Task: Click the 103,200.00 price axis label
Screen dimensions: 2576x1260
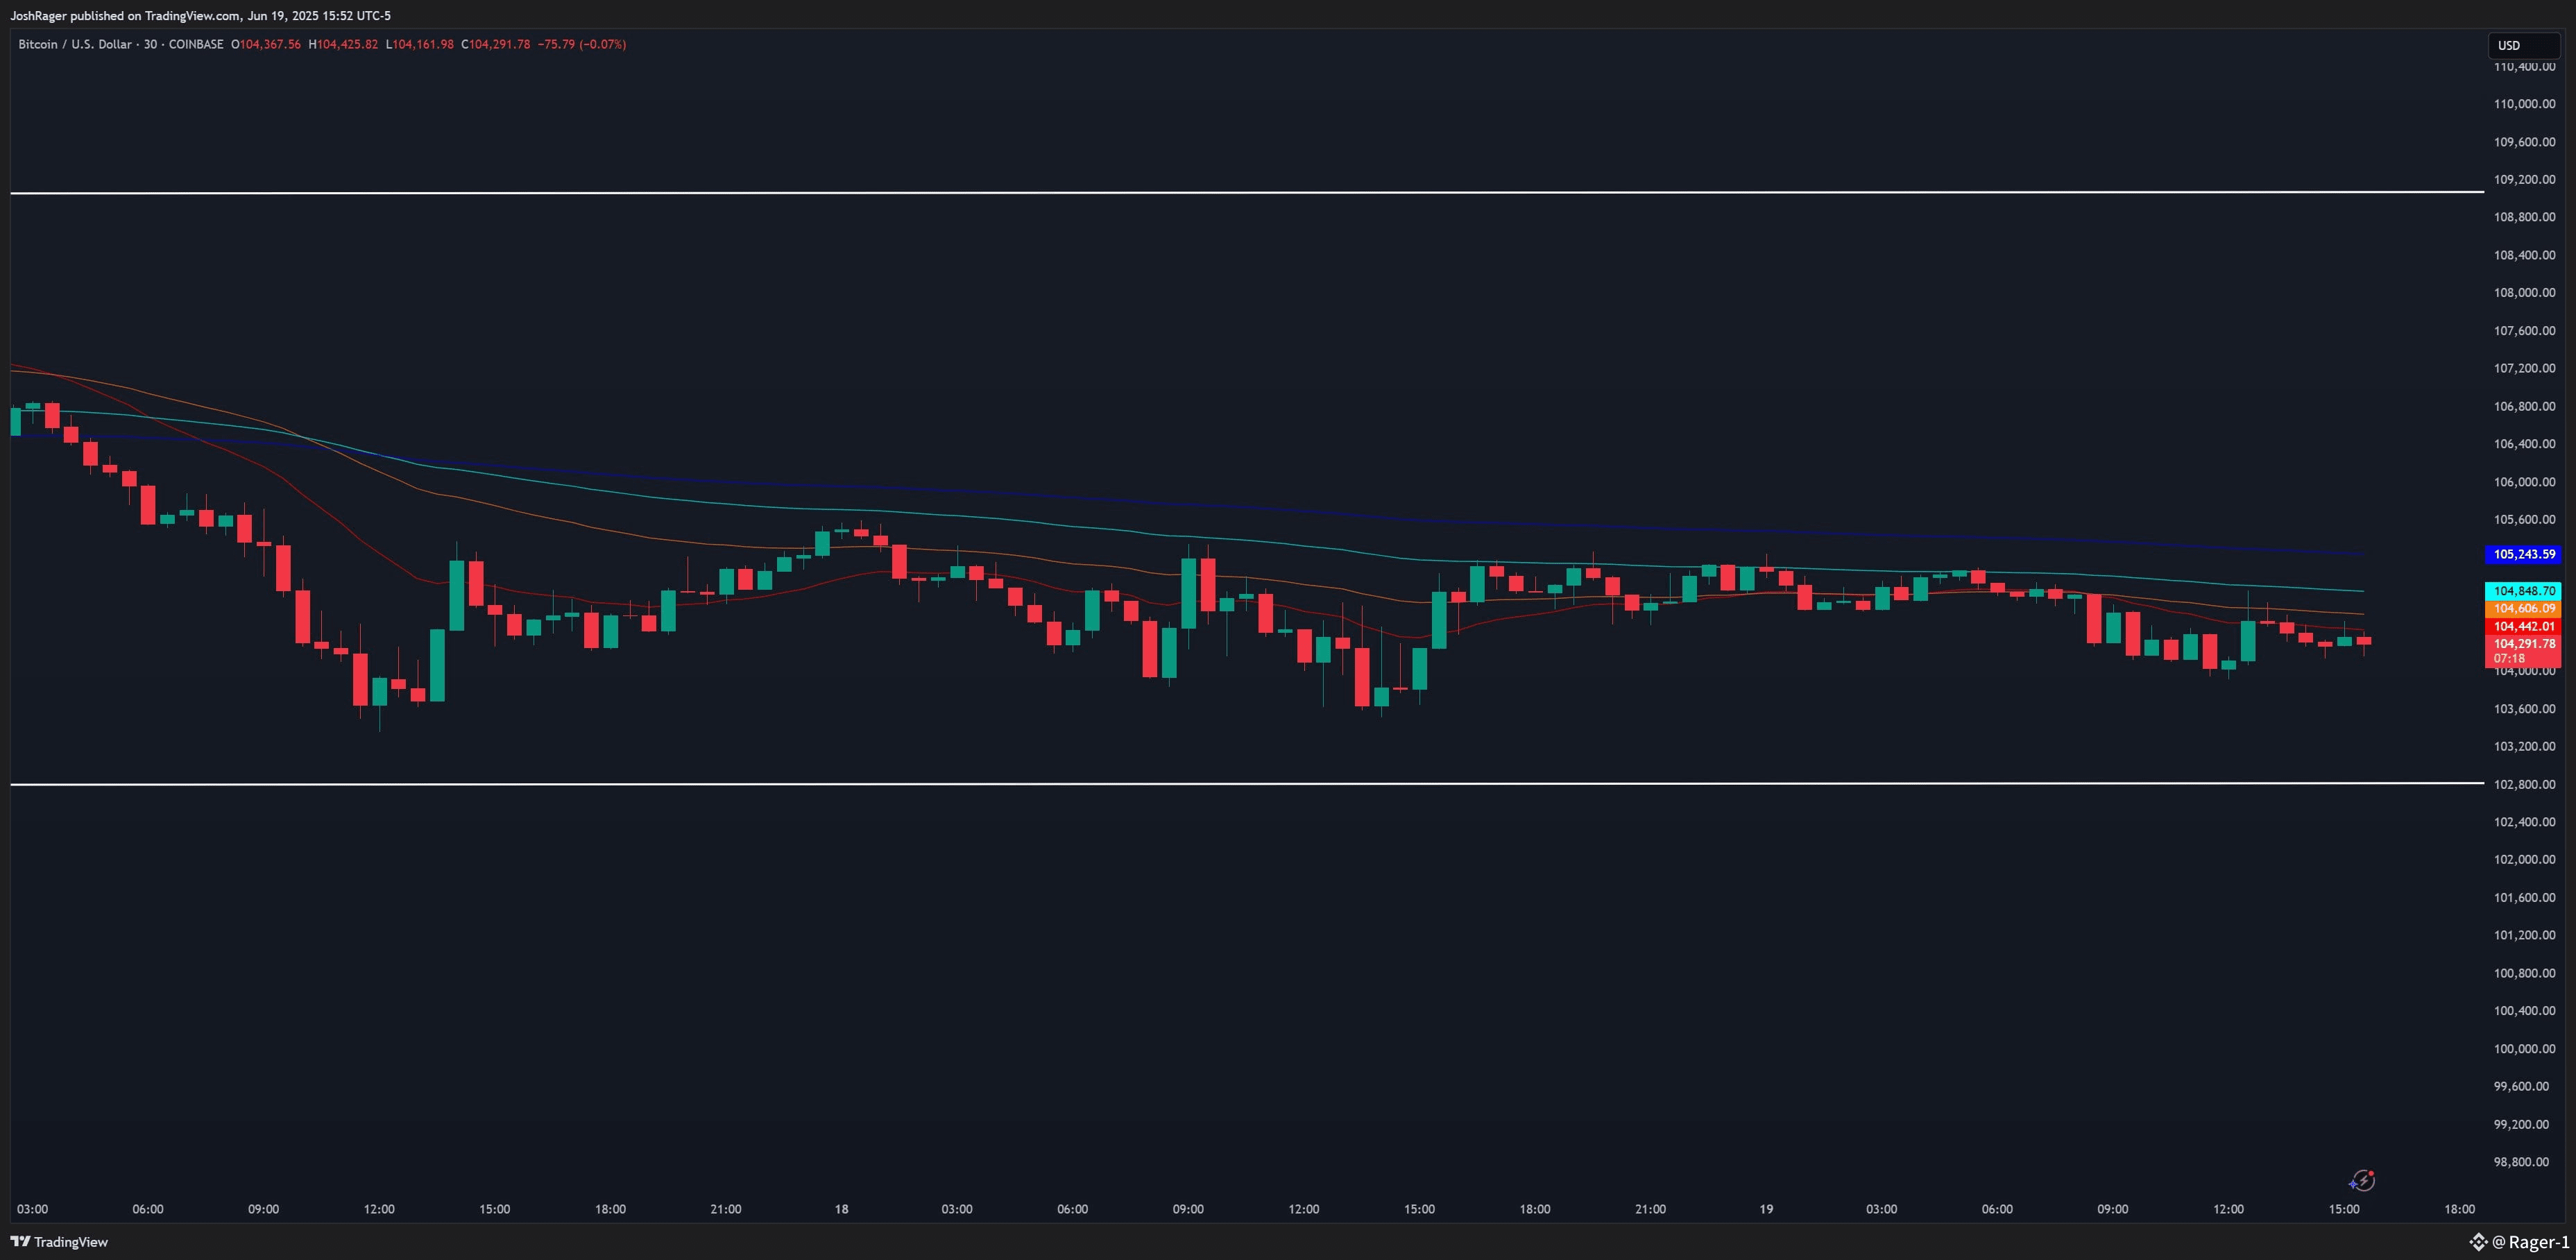Action: tap(2524, 746)
